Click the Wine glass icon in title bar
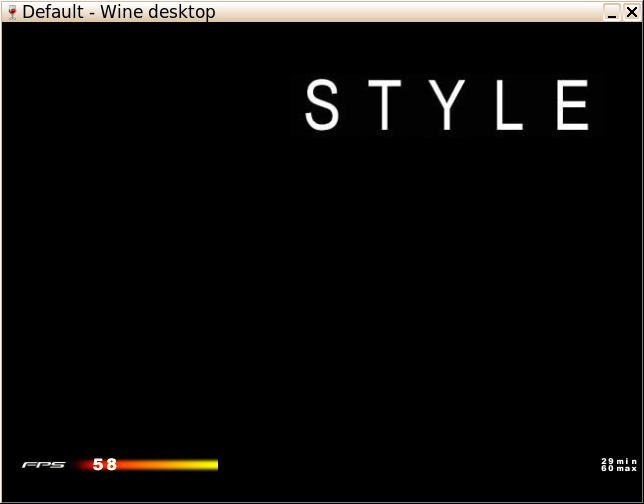644x504 pixels. (11, 12)
